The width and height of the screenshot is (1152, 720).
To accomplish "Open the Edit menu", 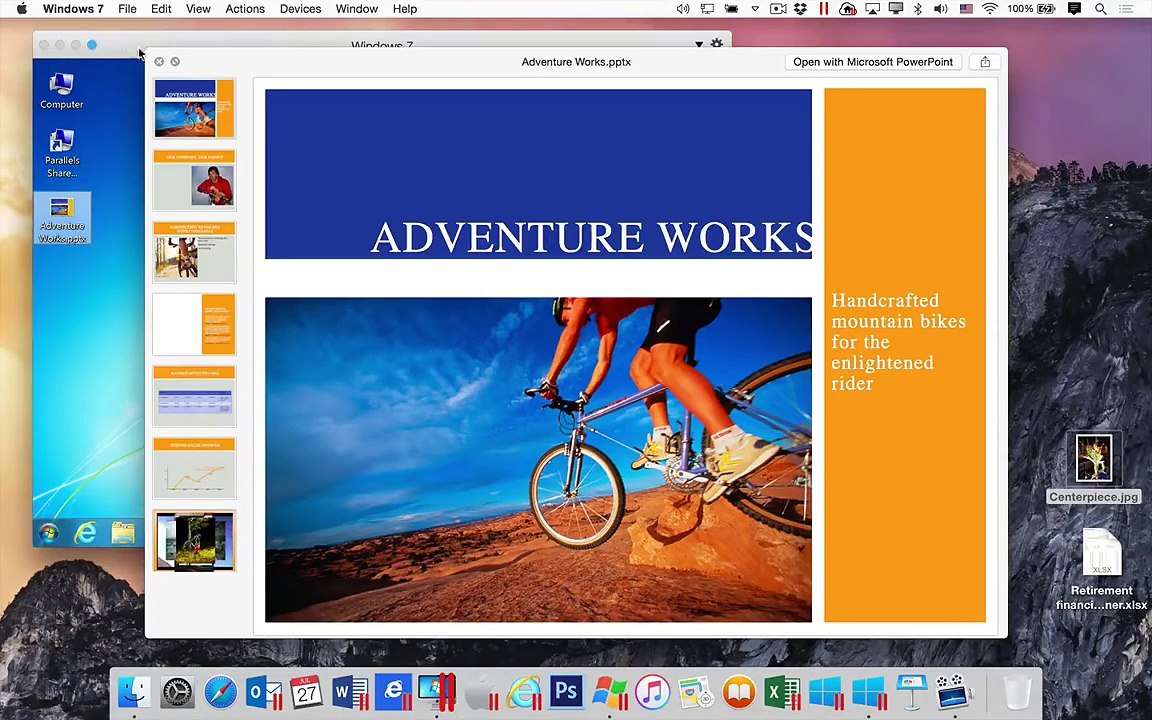I will (x=161, y=9).
